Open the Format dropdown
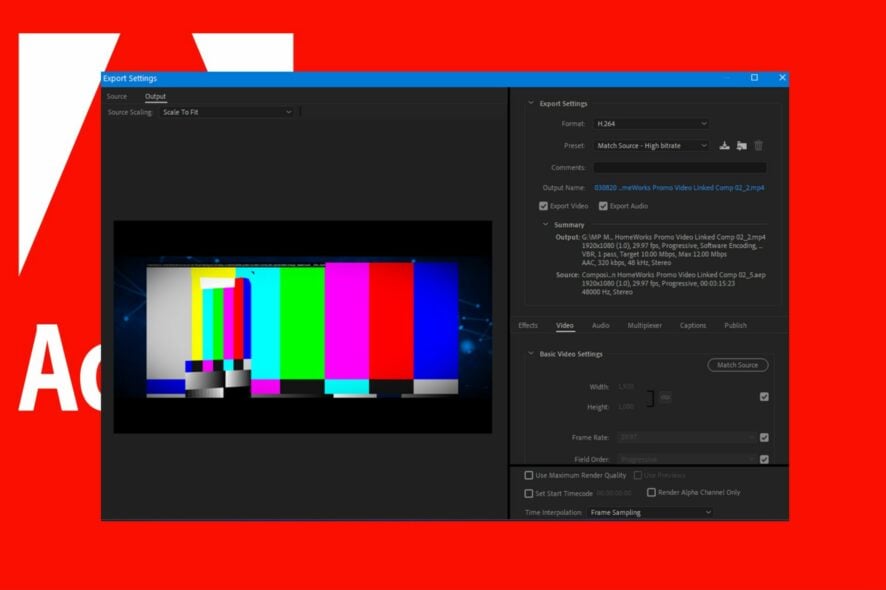 click(651, 123)
